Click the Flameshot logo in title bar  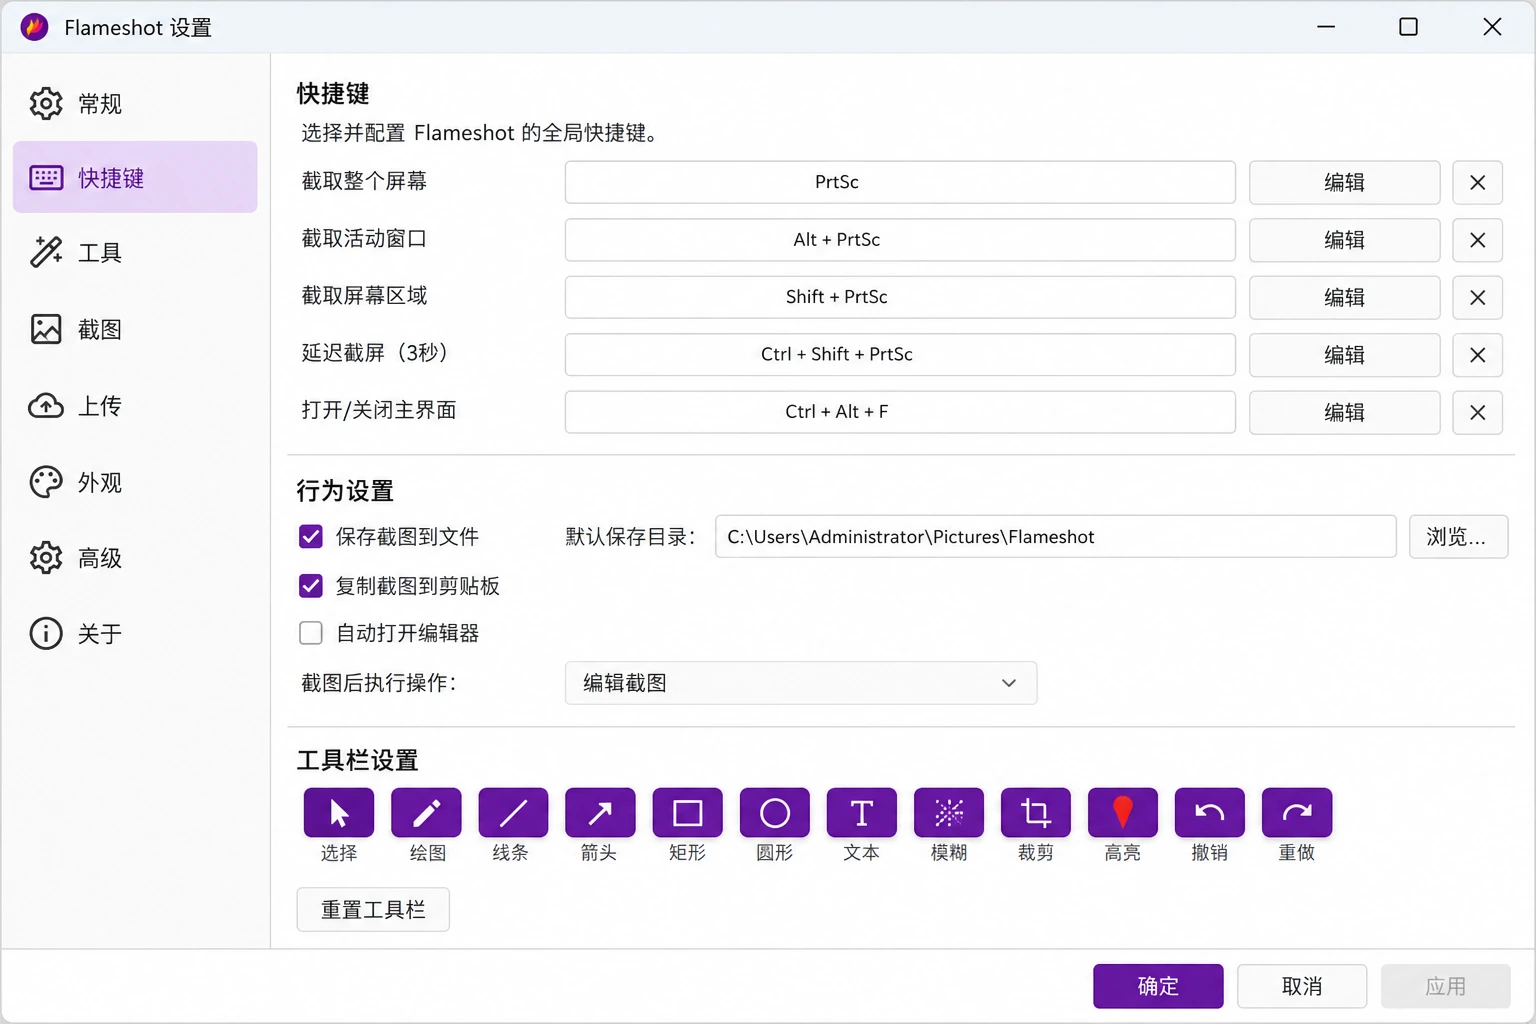click(x=34, y=27)
